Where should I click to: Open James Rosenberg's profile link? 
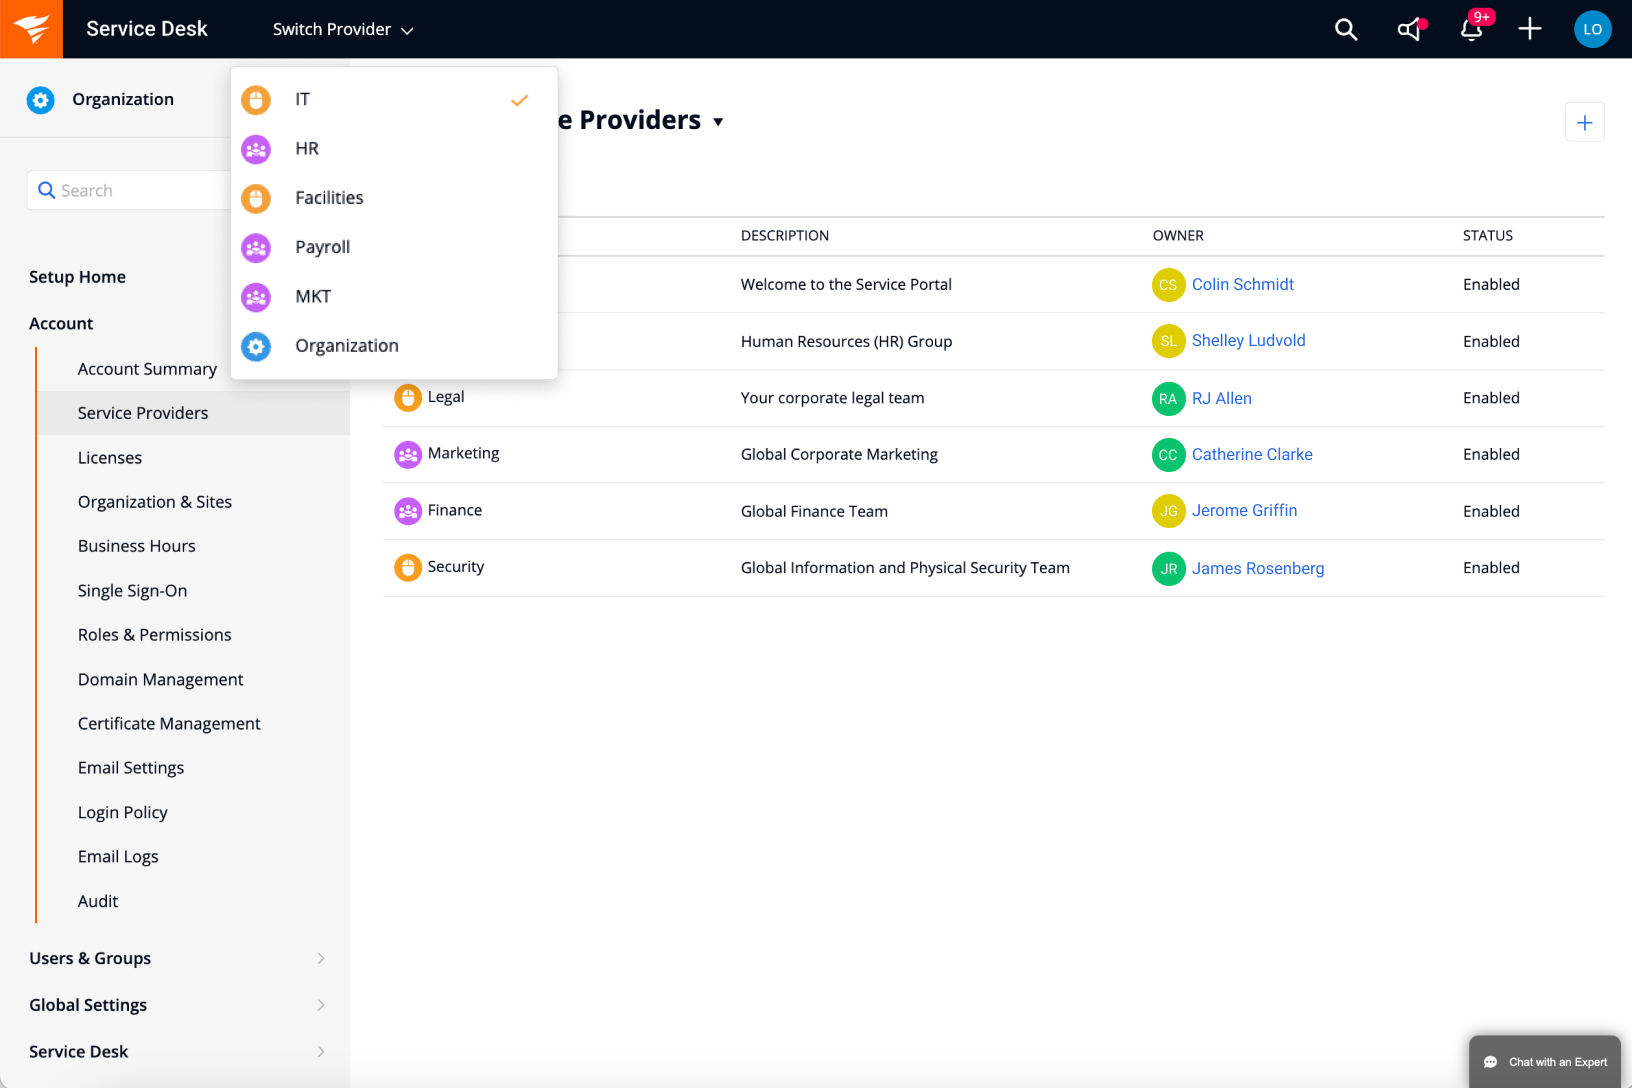(x=1257, y=569)
